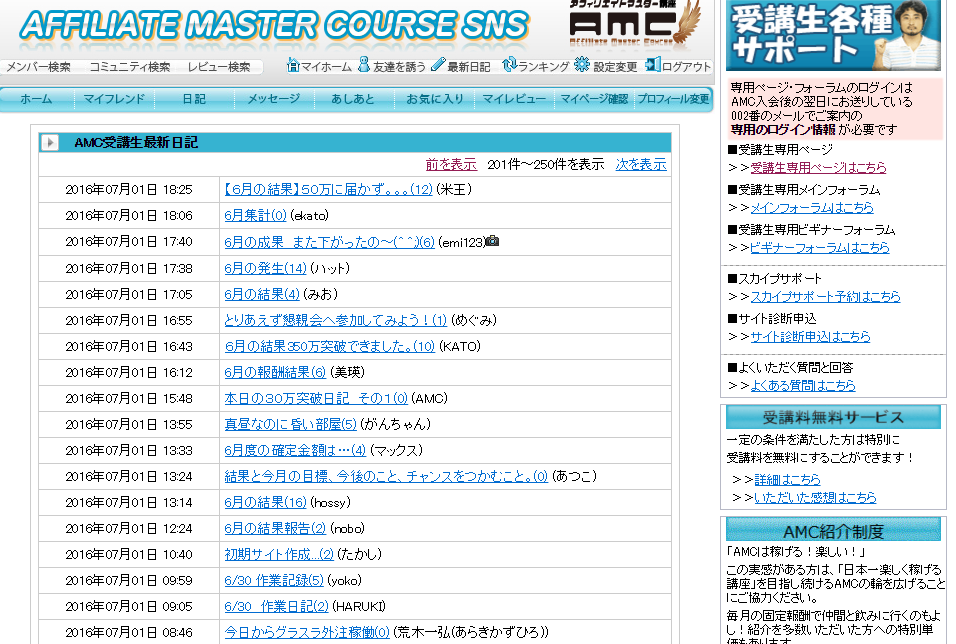This screenshot has height=644, width=956.
Task: Click the camera icon beside emi123
Action: click(492, 241)
